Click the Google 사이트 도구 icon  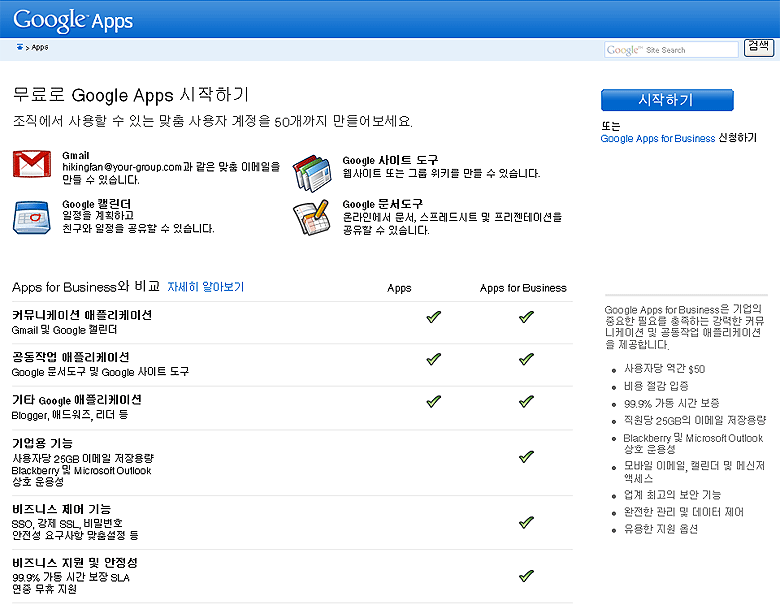pyautogui.click(x=312, y=173)
